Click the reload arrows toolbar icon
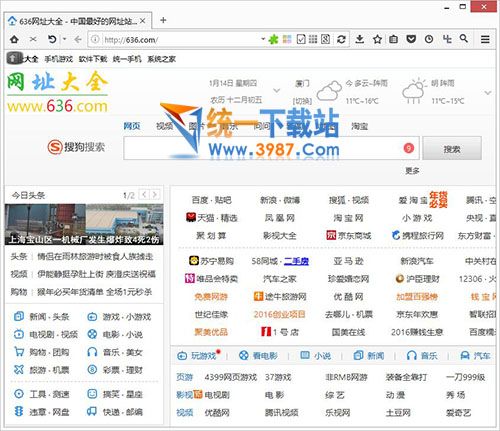Image resolution: width=500 pixels, height=431 pixels. click(x=341, y=39)
